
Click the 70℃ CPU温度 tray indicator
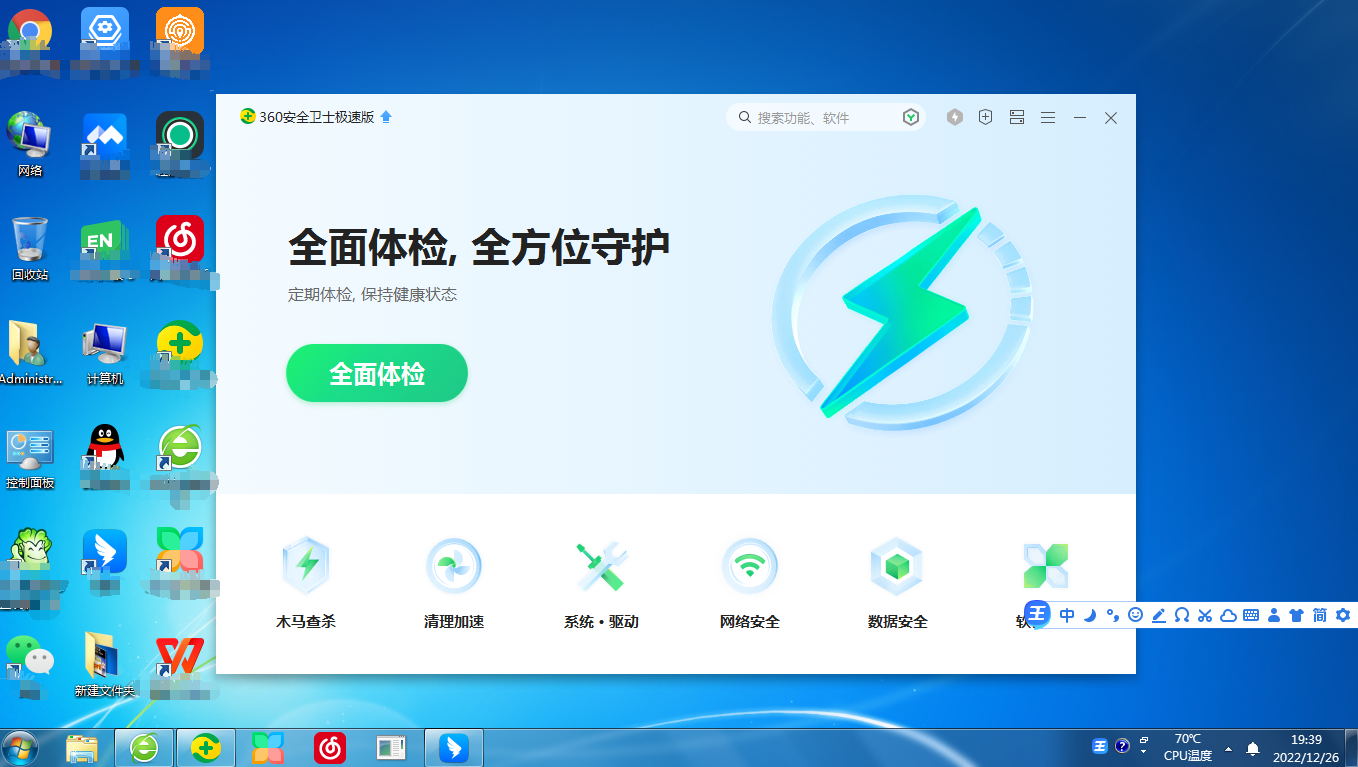(1187, 747)
